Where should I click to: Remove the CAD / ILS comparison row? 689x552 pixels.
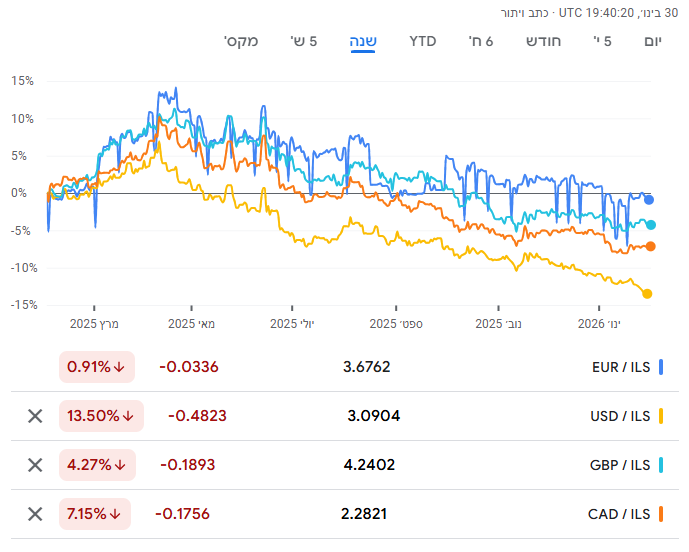(x=35, y=514)
